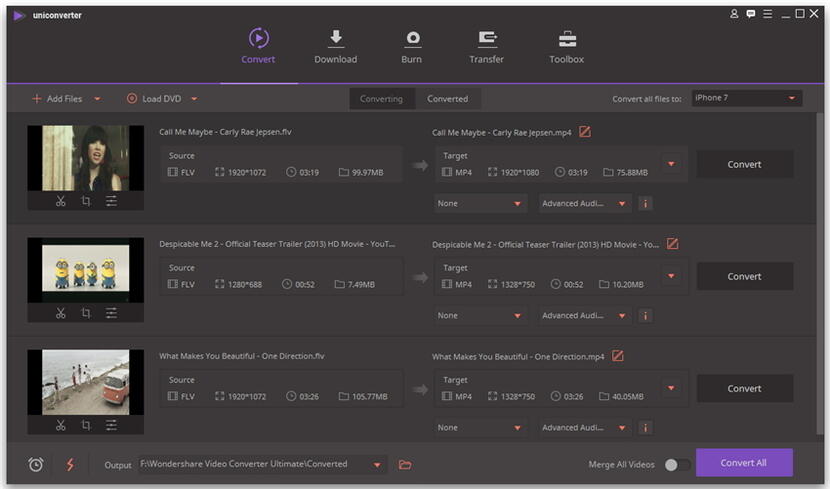This screenshot has width=830, height=489.
Task: Toggle high speed conversion lightning icon
Action: pyautogui.click(x=70, y=465)
